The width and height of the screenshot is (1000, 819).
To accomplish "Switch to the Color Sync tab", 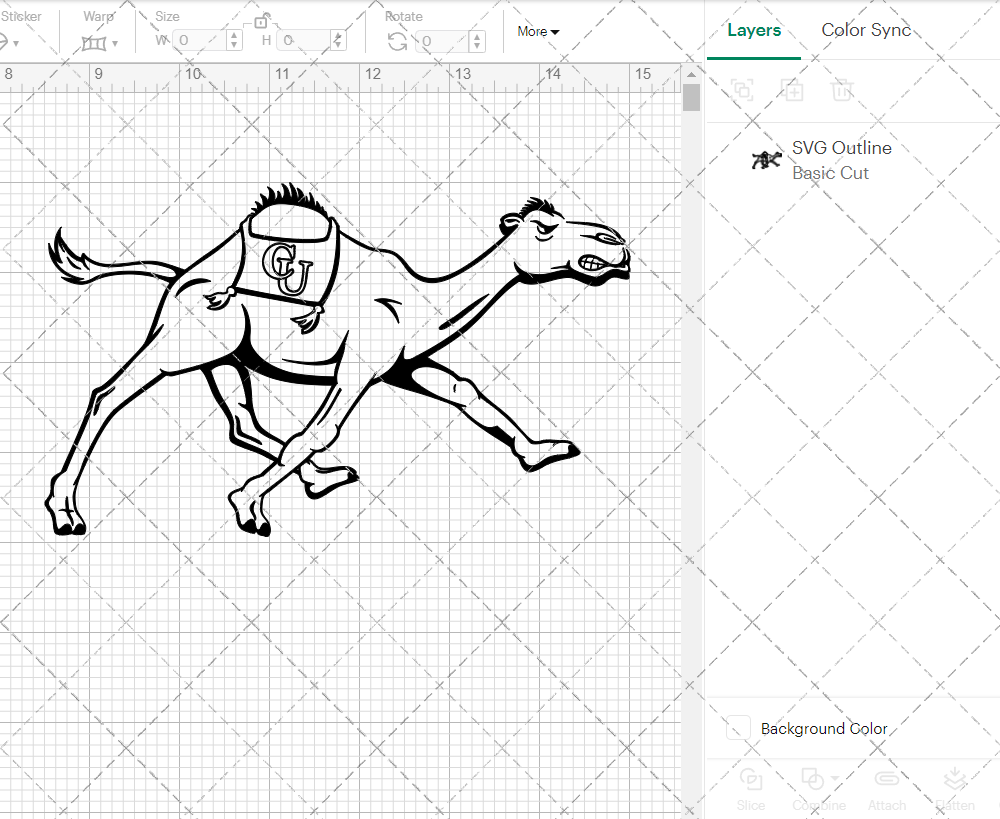I will pos(866,30).
